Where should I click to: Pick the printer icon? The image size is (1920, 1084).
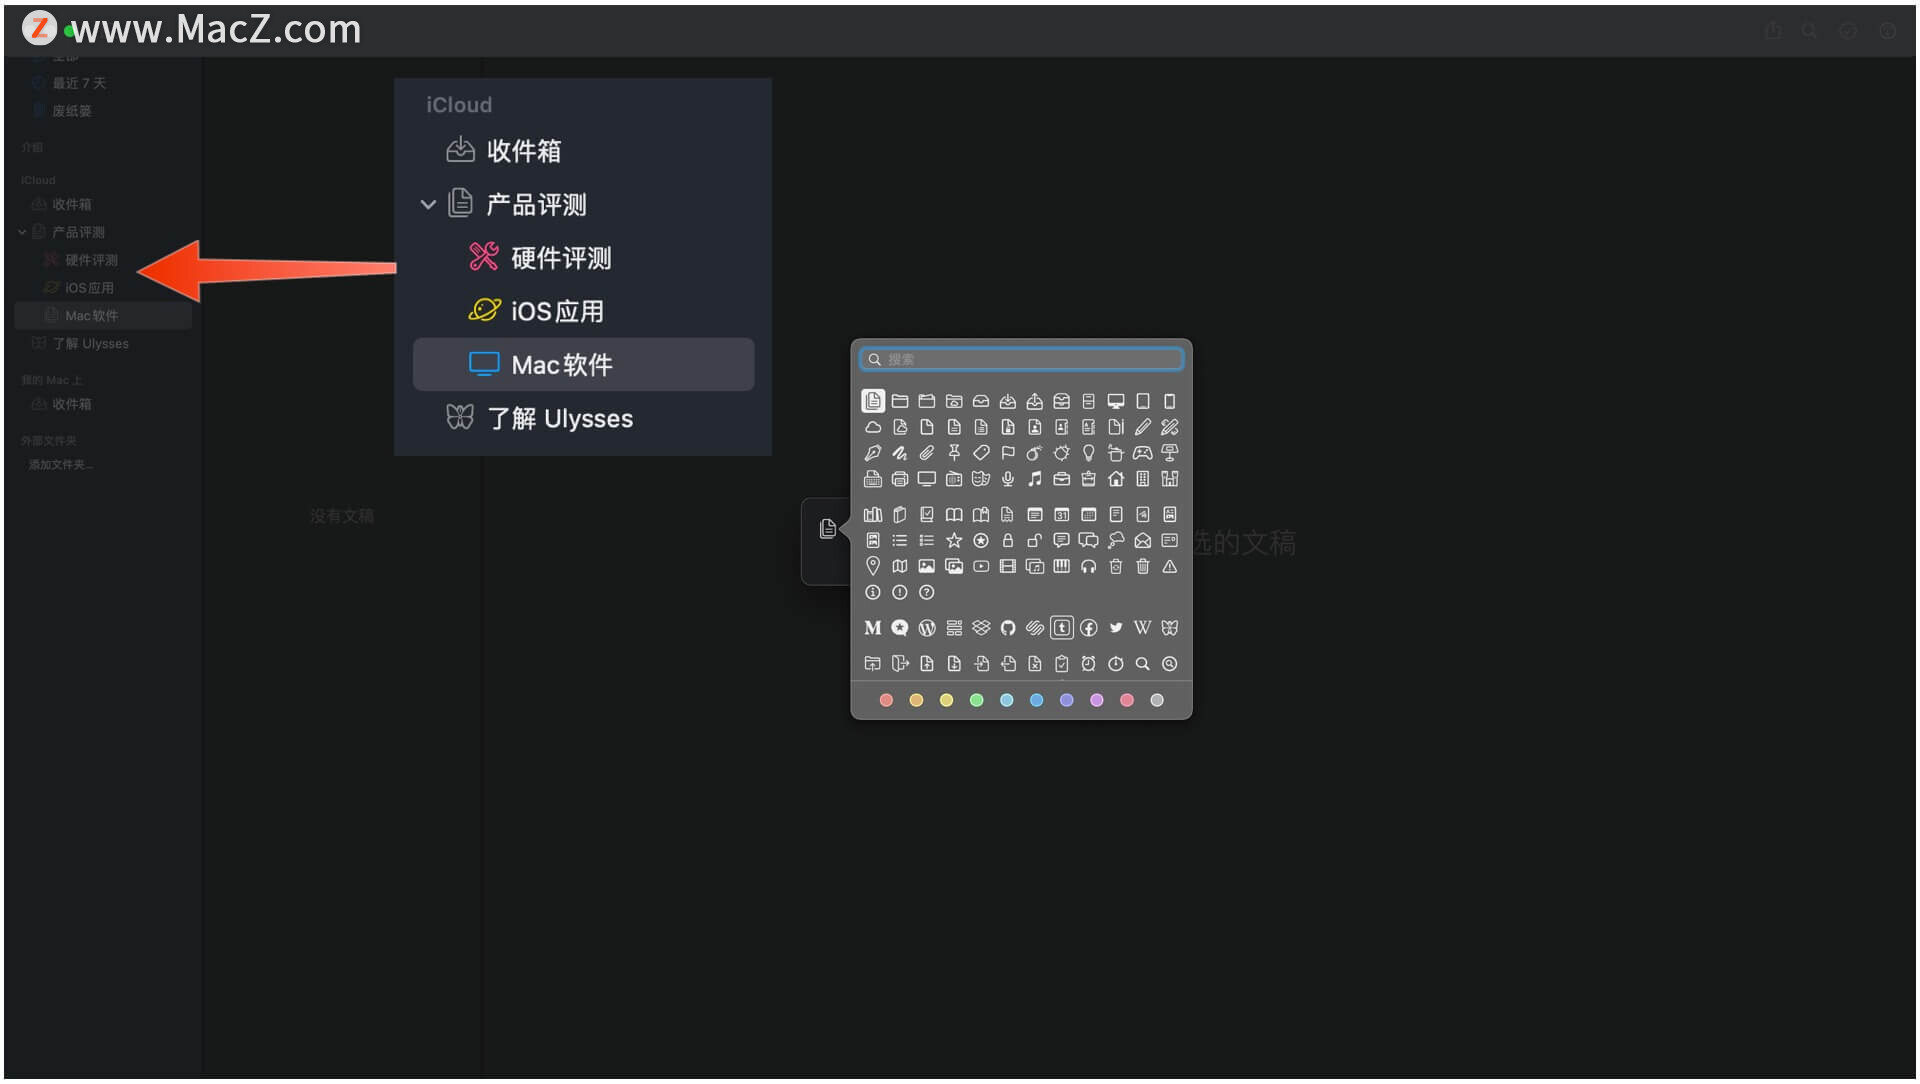point(900,479)
